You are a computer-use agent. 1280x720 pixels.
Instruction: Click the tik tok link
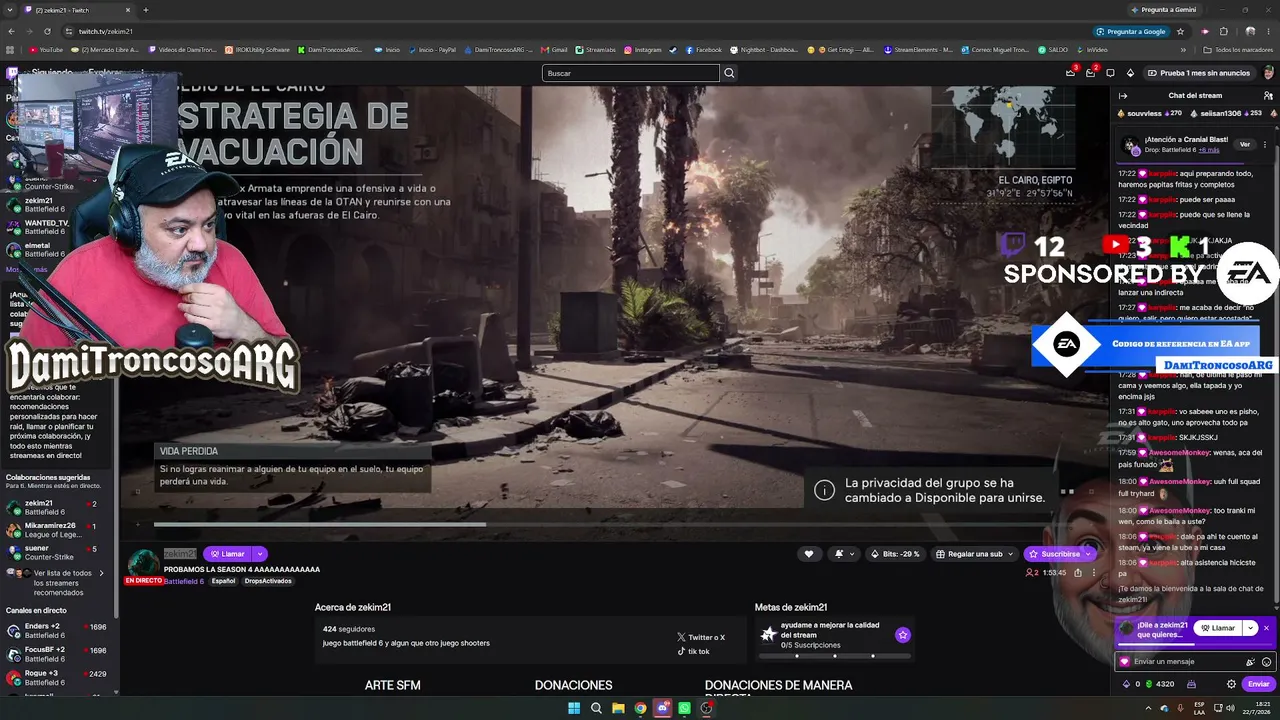(693, 651)
